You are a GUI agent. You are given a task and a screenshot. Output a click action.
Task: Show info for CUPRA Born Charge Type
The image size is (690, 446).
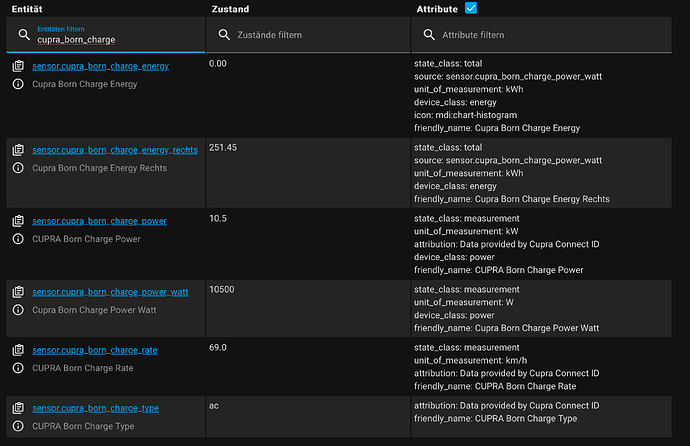[x=18, y=426]
